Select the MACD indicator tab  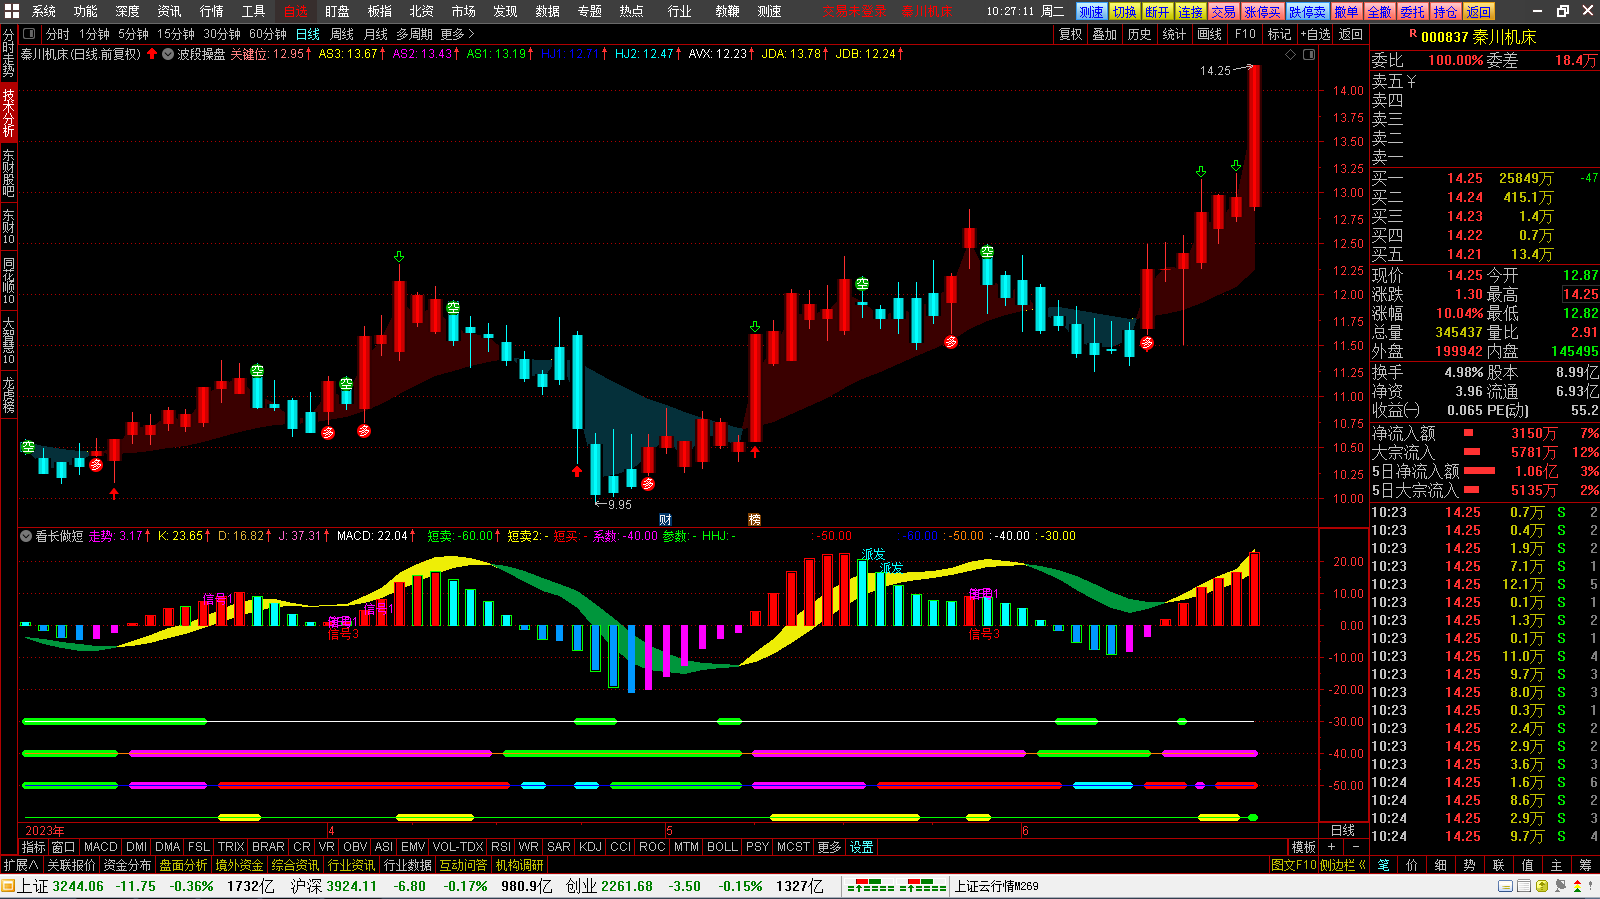101,847
